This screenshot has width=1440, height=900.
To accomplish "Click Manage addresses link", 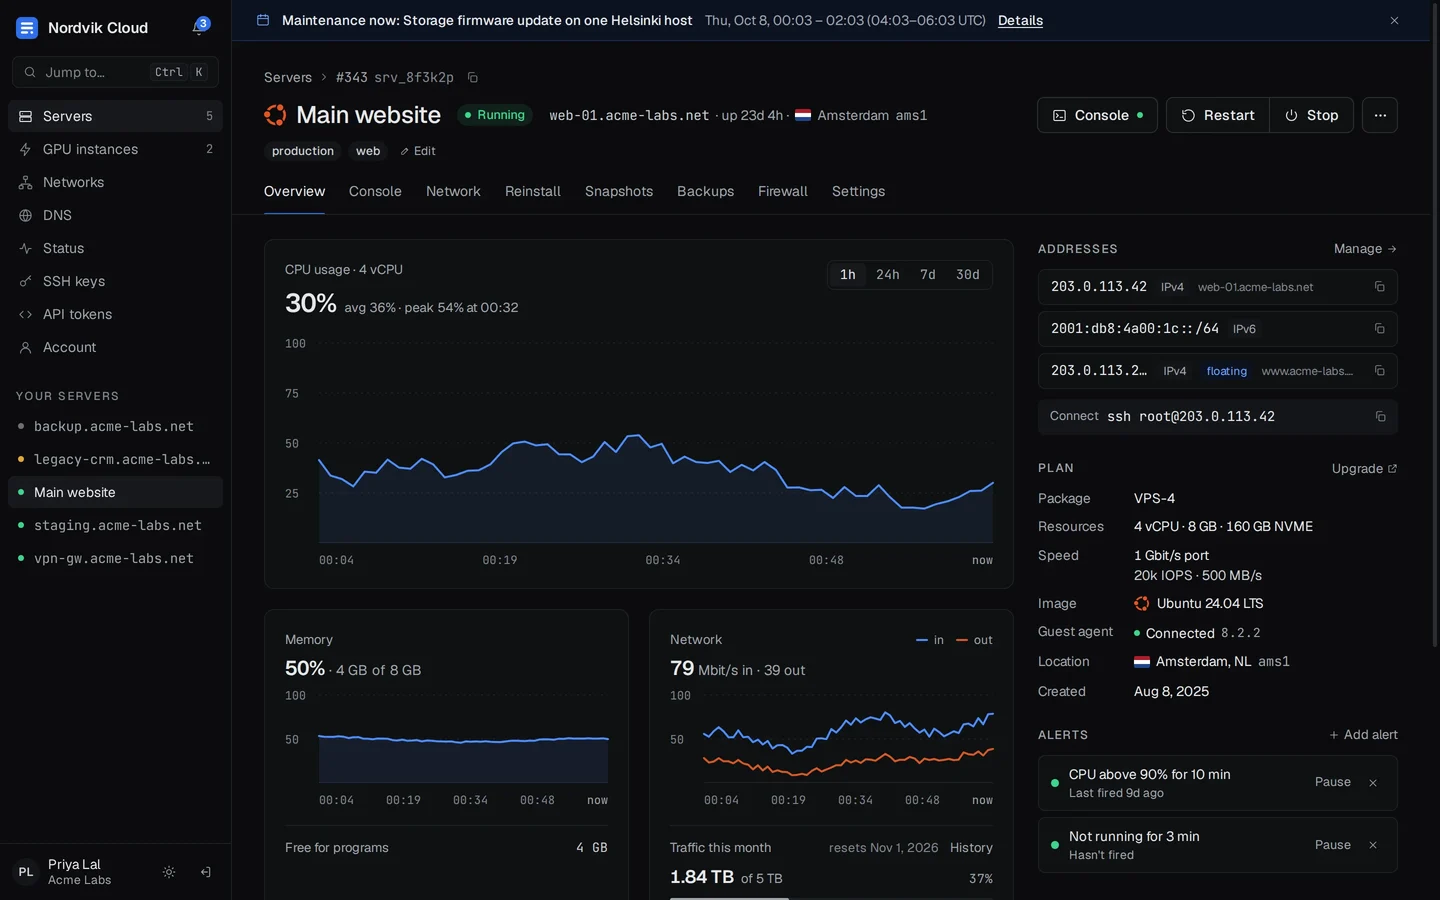I will [1365, 249].
